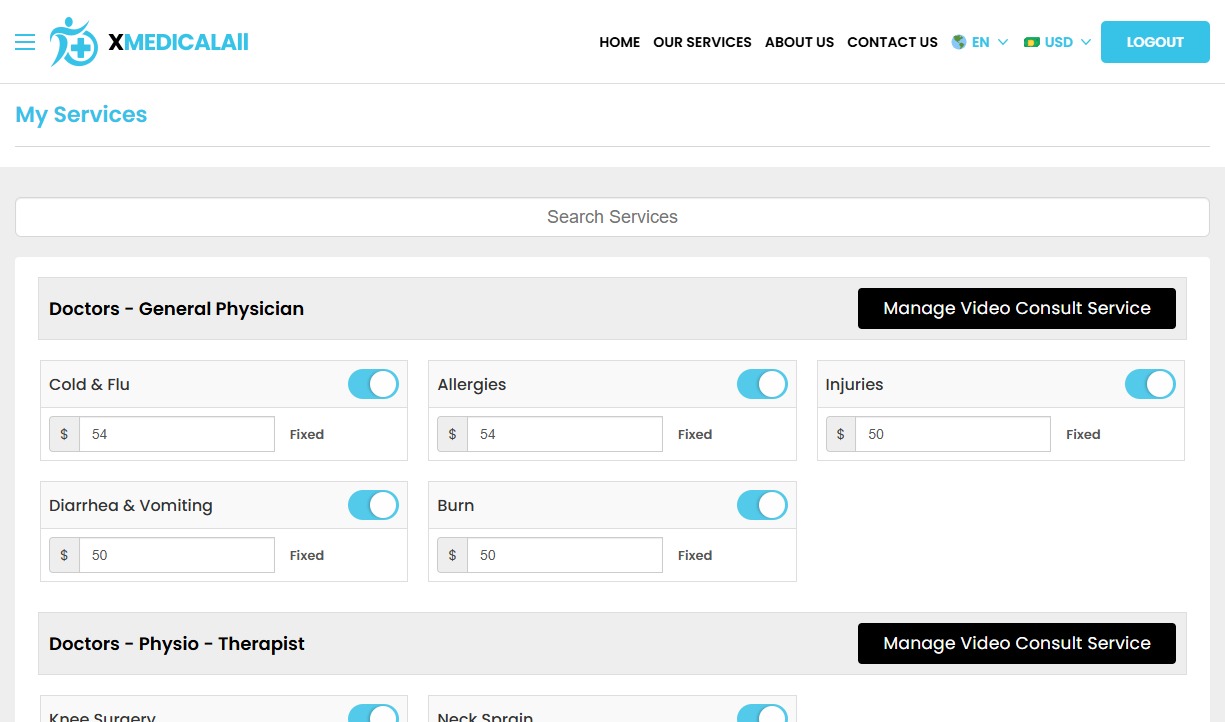
Task: Click the dollar sign beside Burn price
Action: pyautogui.click(x=452, y=555)
